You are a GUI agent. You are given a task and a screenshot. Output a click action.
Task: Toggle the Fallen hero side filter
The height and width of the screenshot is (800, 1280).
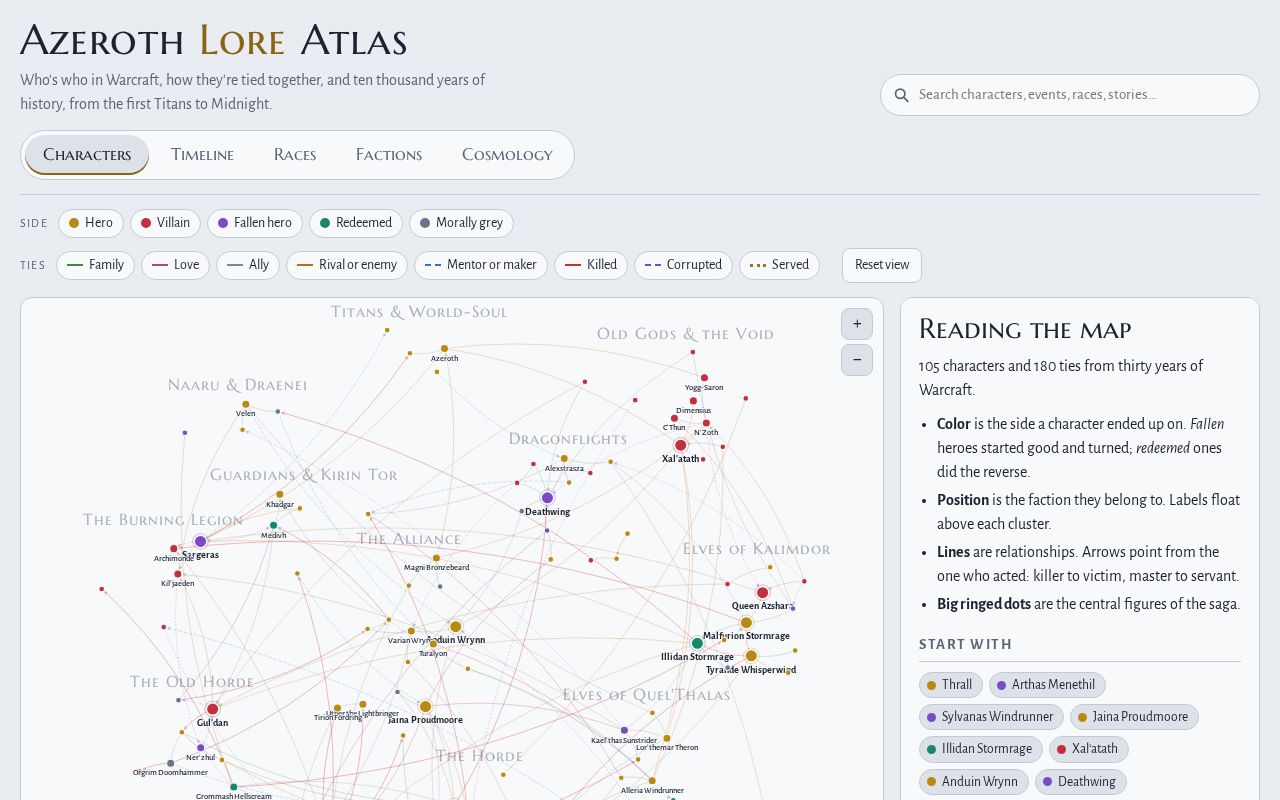[x=255, y=223]
